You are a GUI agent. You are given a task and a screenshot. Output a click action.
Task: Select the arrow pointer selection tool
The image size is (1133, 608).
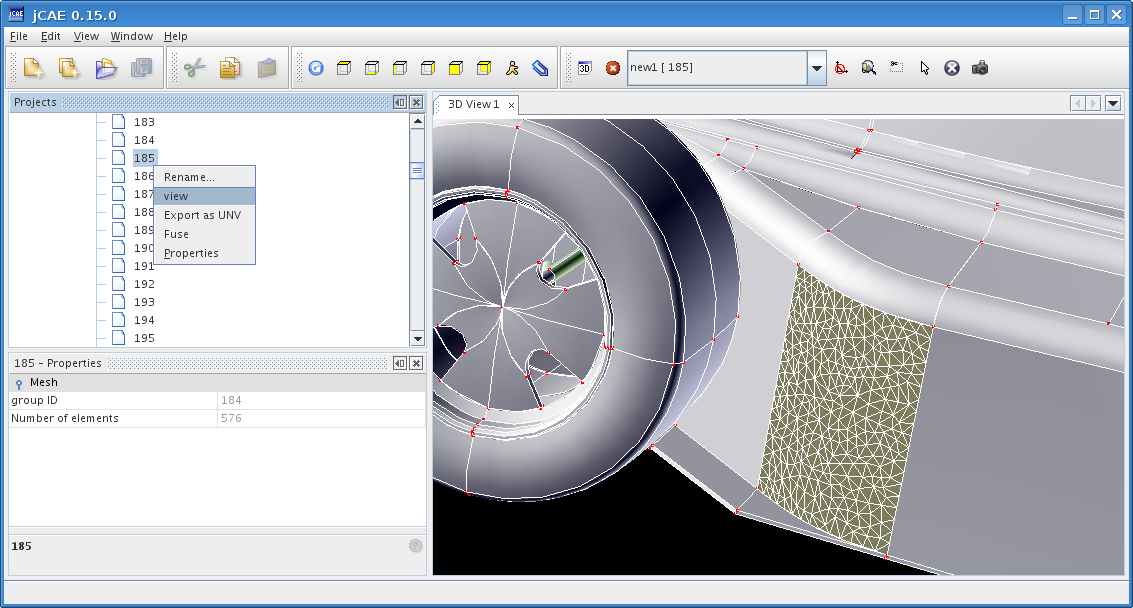click(x=924, y=68)
